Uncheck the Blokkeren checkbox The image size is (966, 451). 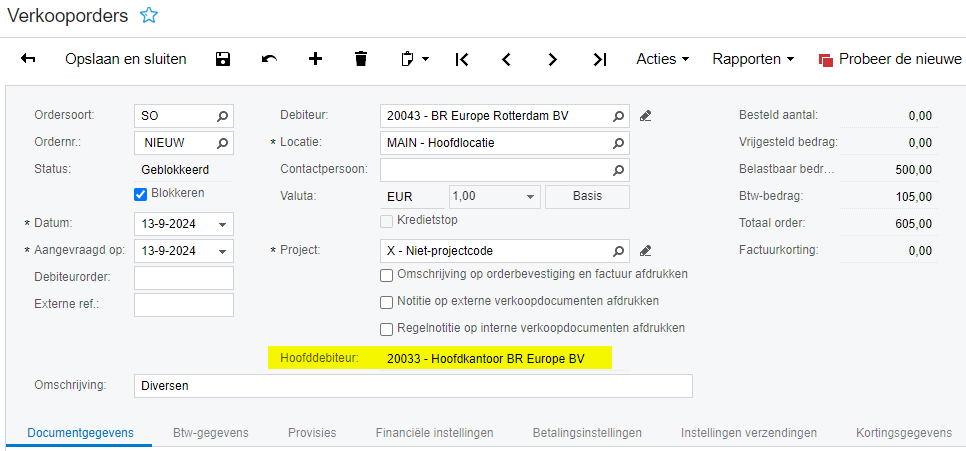tap(141, 193)
